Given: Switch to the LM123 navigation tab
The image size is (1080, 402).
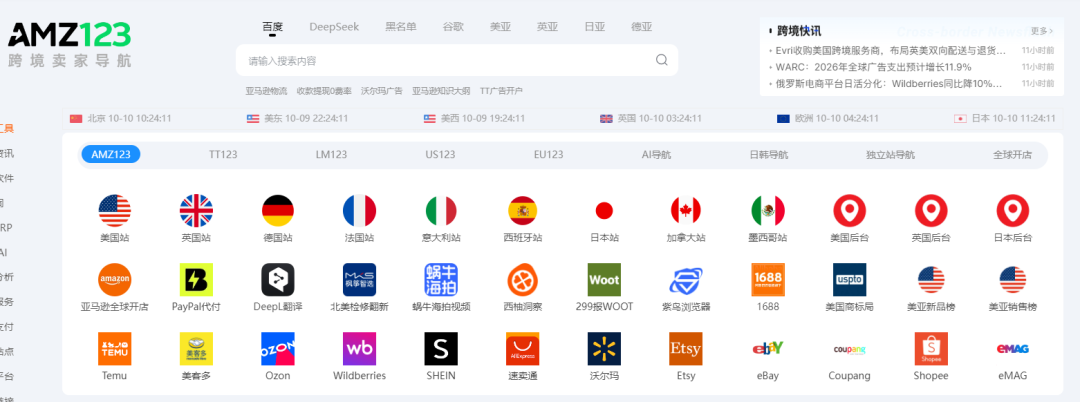Looking at the screenshot, I should point(331,154).
